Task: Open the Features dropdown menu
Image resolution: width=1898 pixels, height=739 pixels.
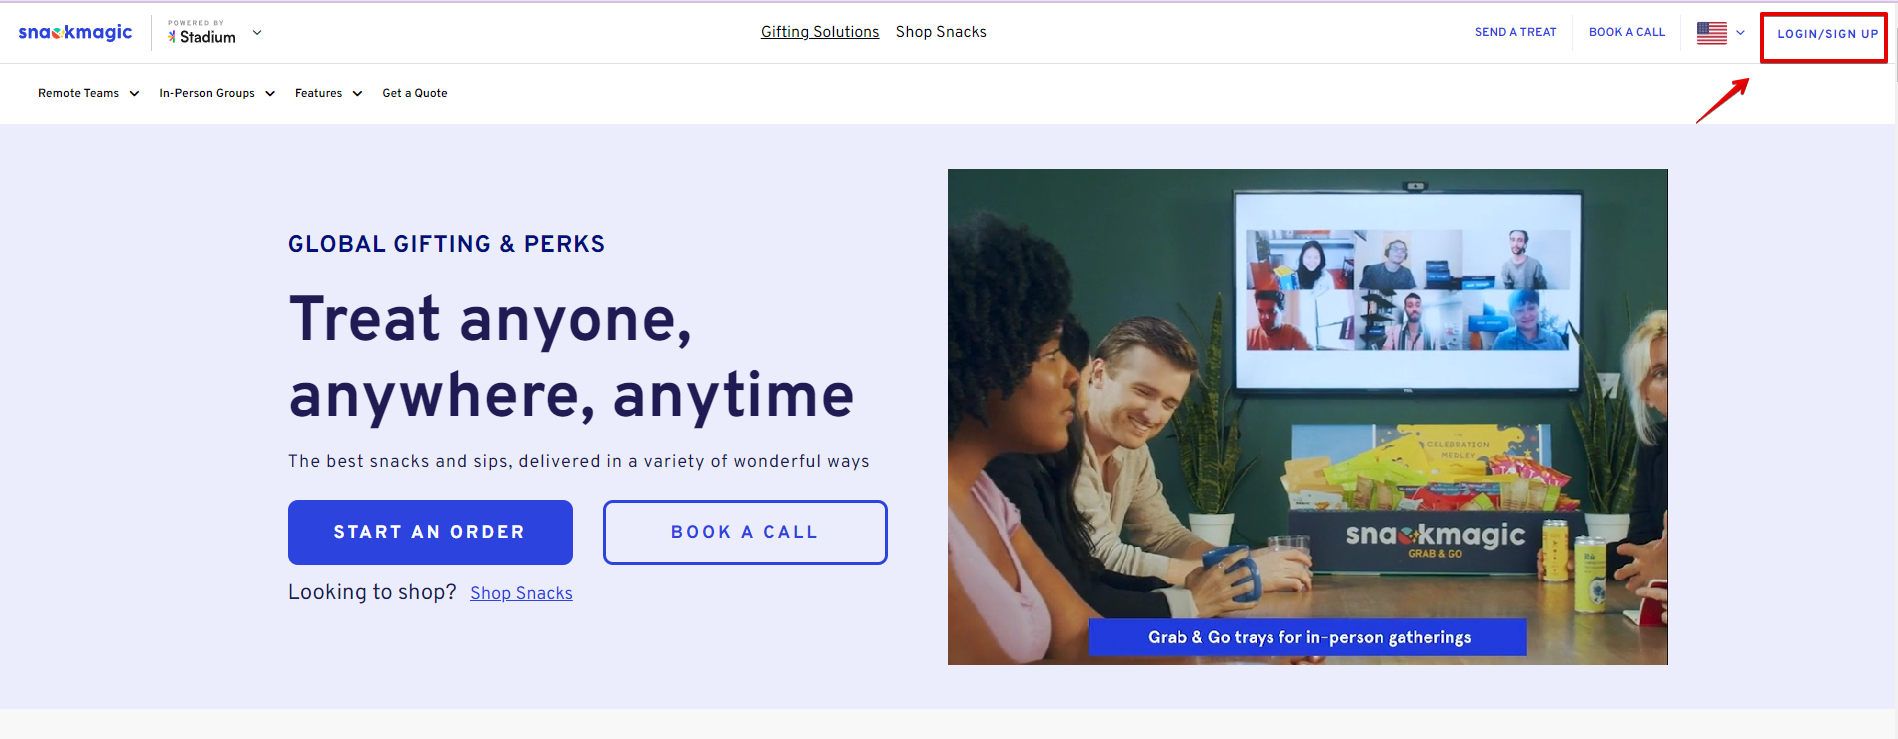Action: [328, 93]
